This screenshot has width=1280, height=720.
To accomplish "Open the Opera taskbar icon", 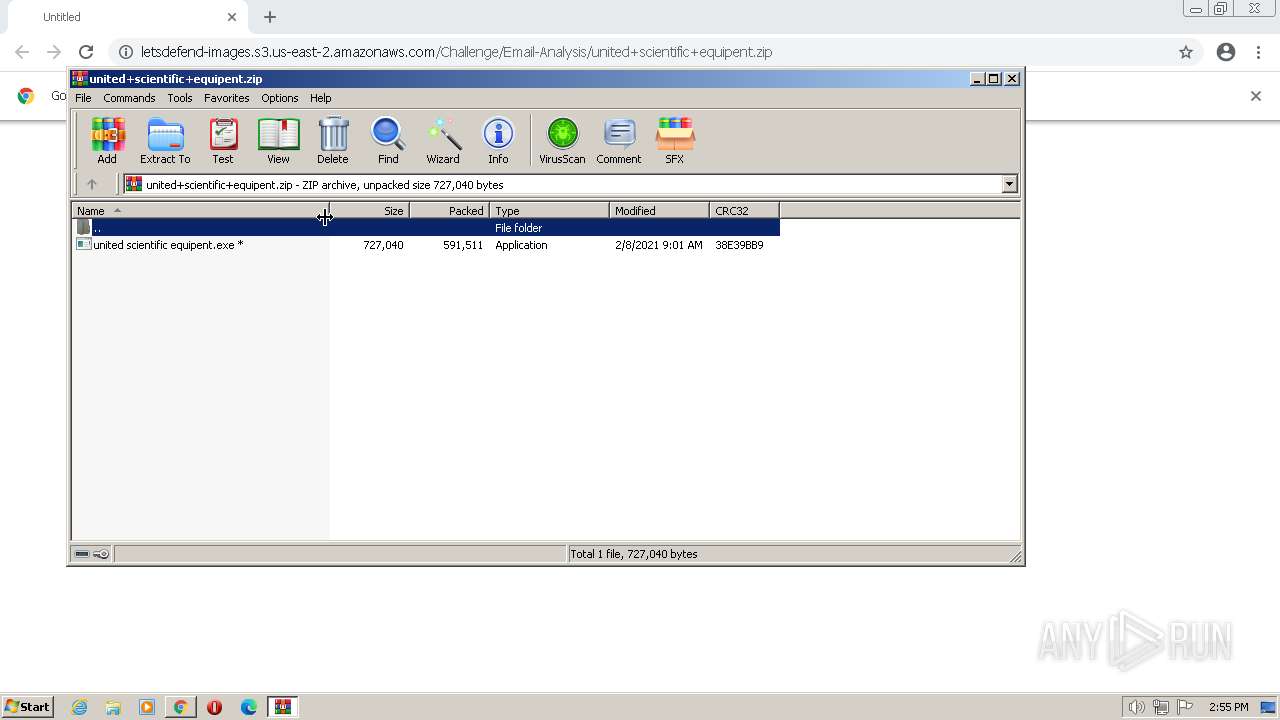I will pos(214,707).
